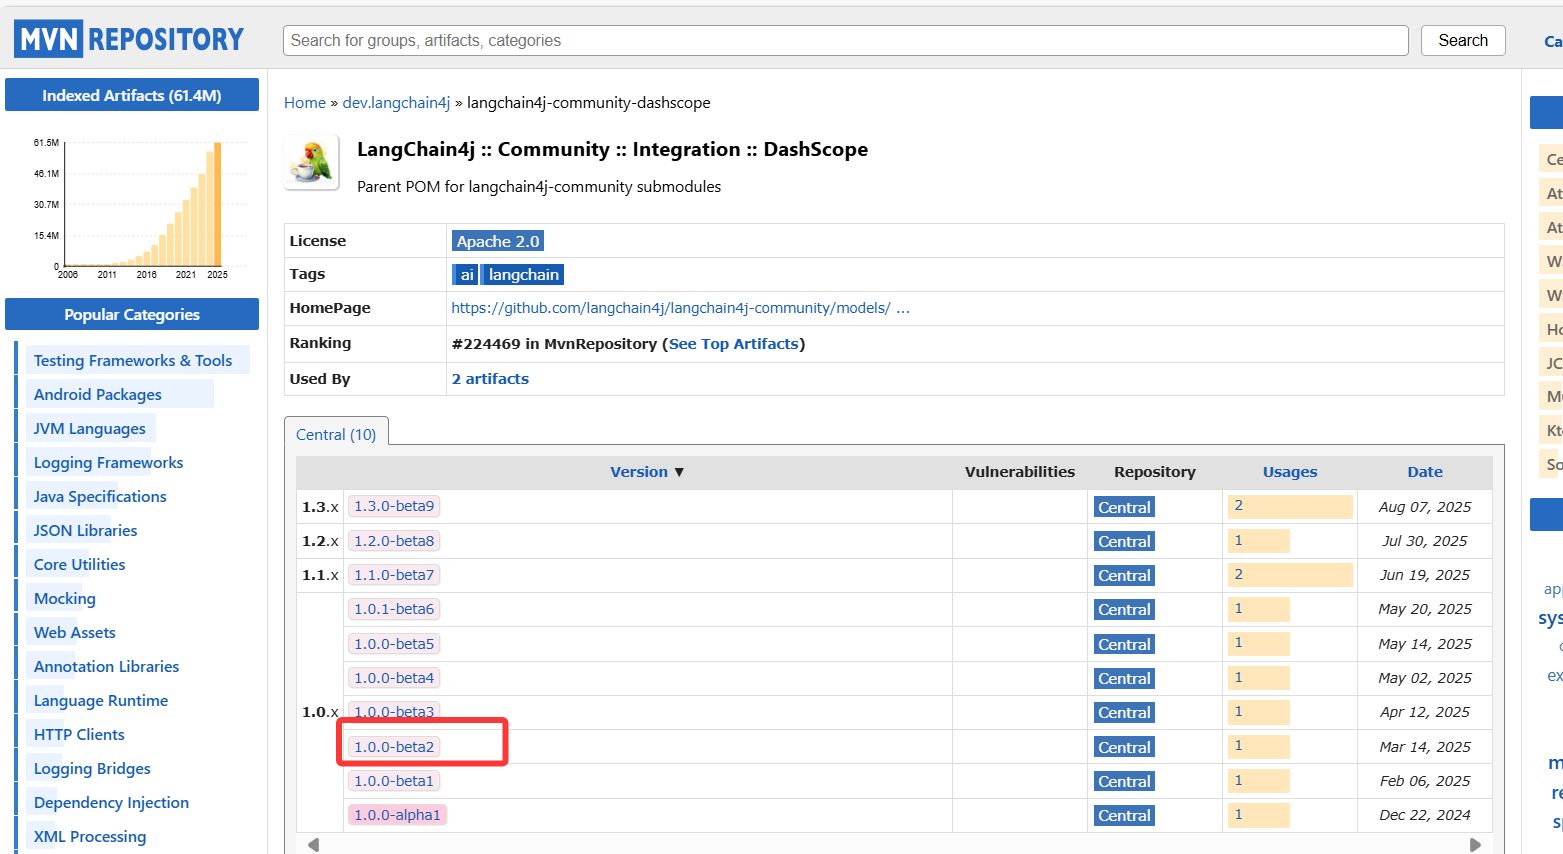
Task: Click Central badge in the 1.1.0-beta7 row
Action: [1124, 575]
